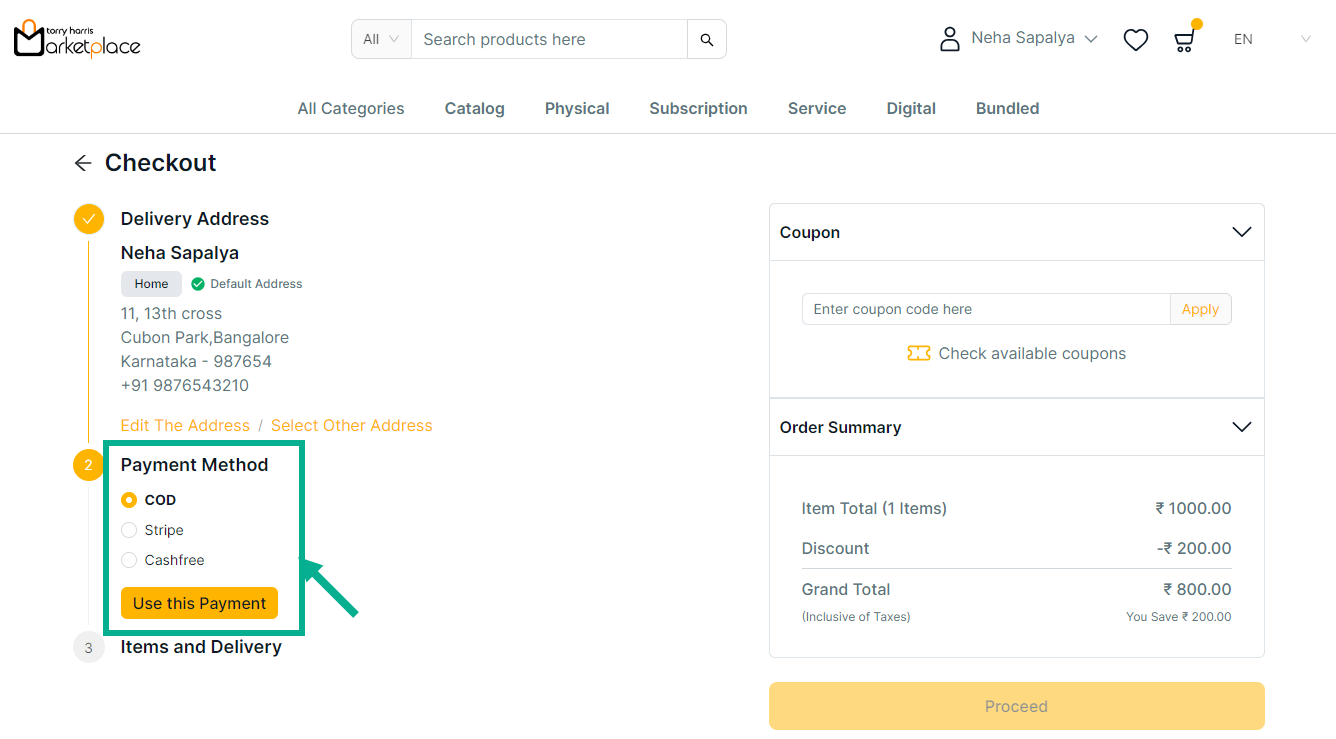Viewport: 1336px width, 739px height.
Task: Click the Delivery Address step checkmark
Action: click(x=89, y=219)
